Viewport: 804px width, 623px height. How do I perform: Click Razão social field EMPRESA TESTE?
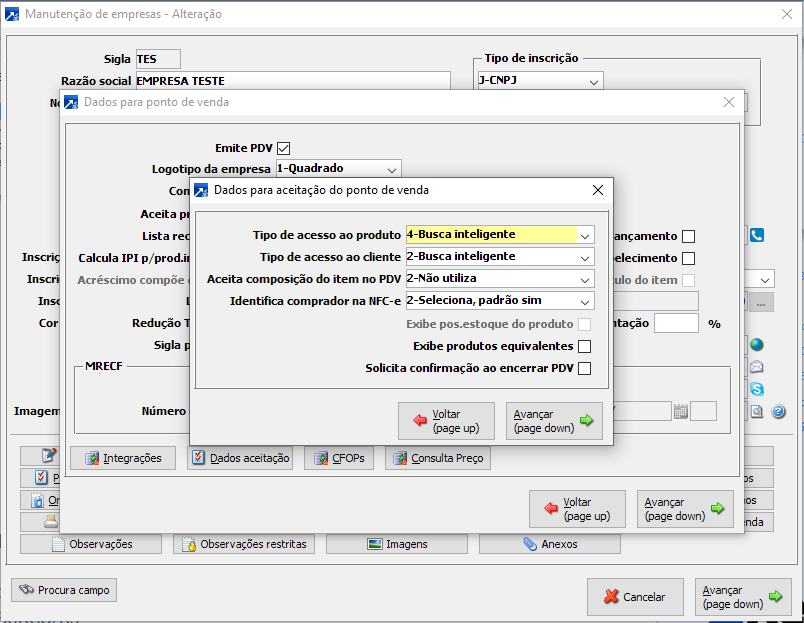(293, 81)
